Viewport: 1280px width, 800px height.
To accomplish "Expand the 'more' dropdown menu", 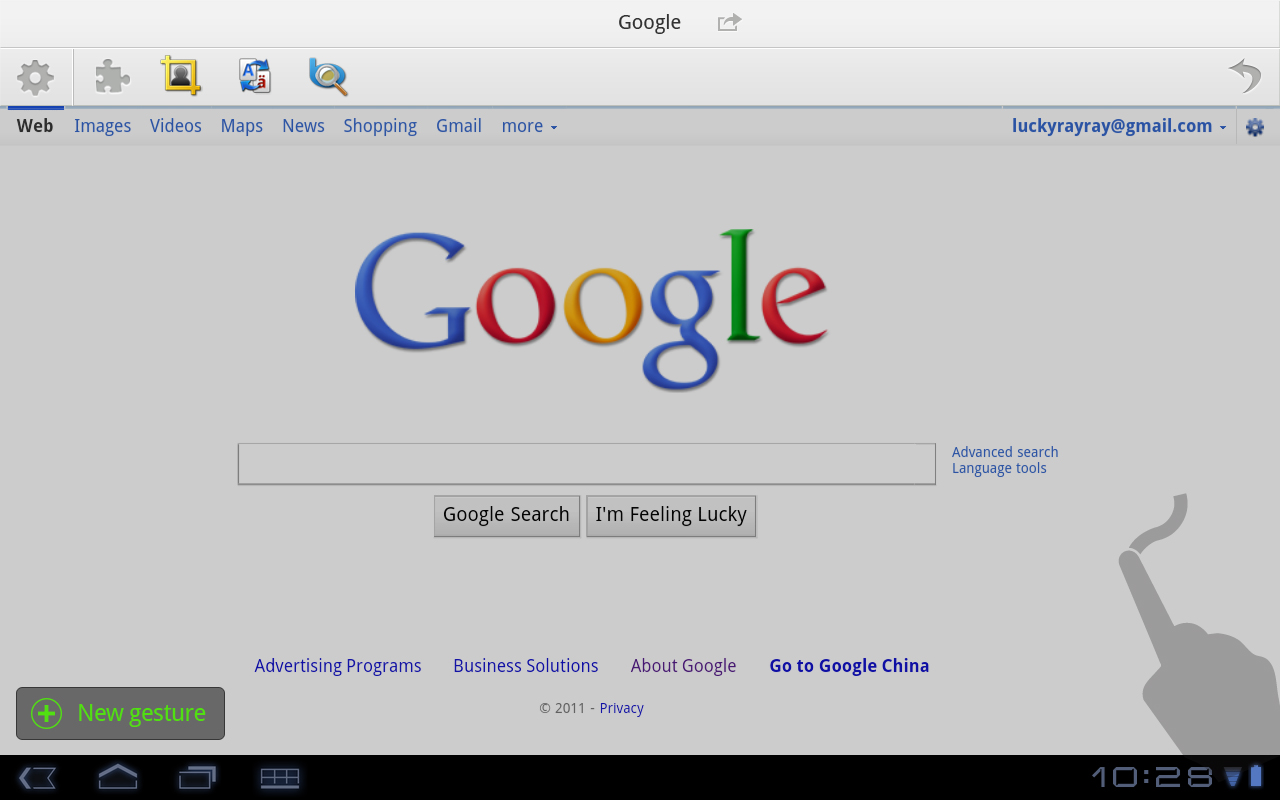I will click(x=529, y=126).
